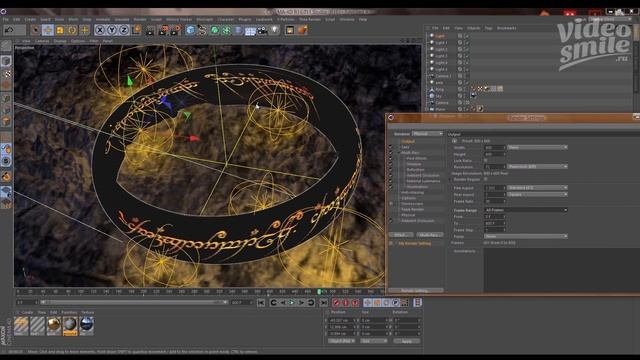The image size is (640, 360).
Task: Open Edit Render Settings toolbar icon
Action: pos(176,30)
